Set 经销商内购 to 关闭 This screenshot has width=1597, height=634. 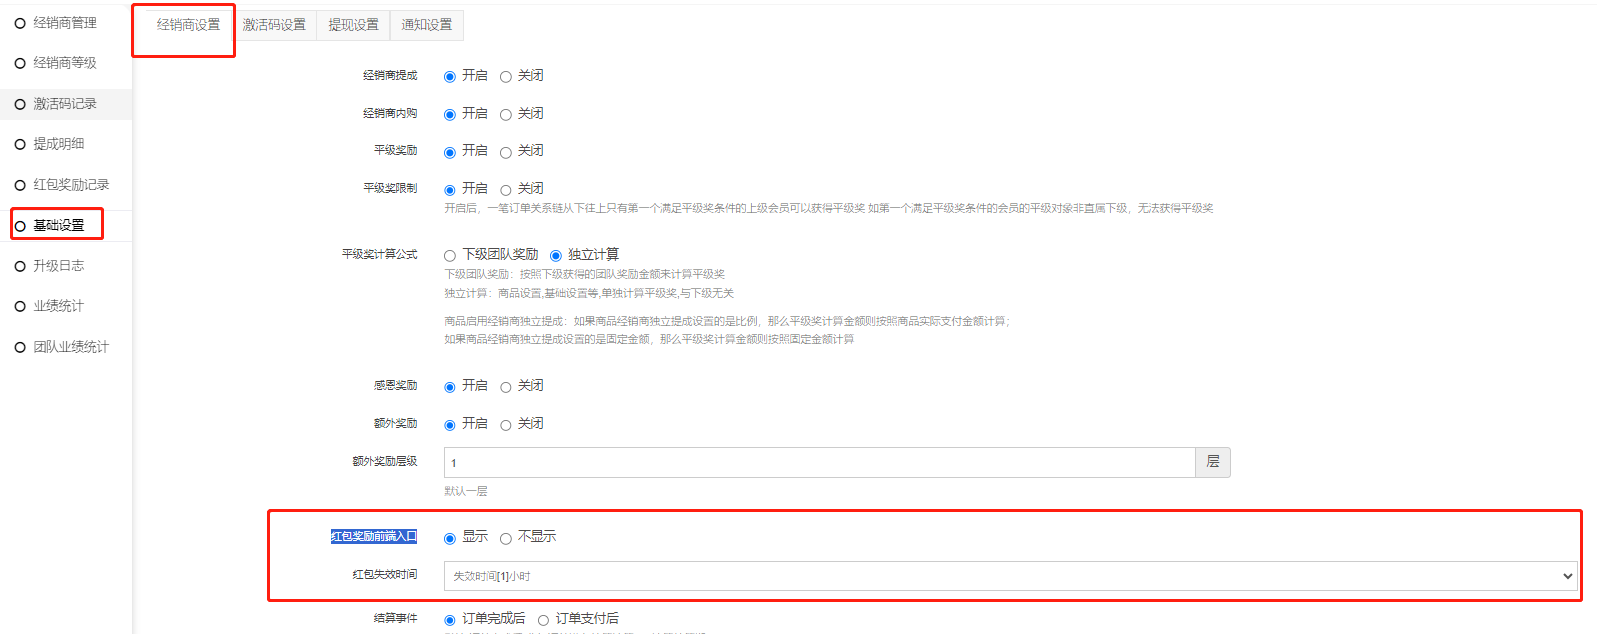(x=506, y=115)
